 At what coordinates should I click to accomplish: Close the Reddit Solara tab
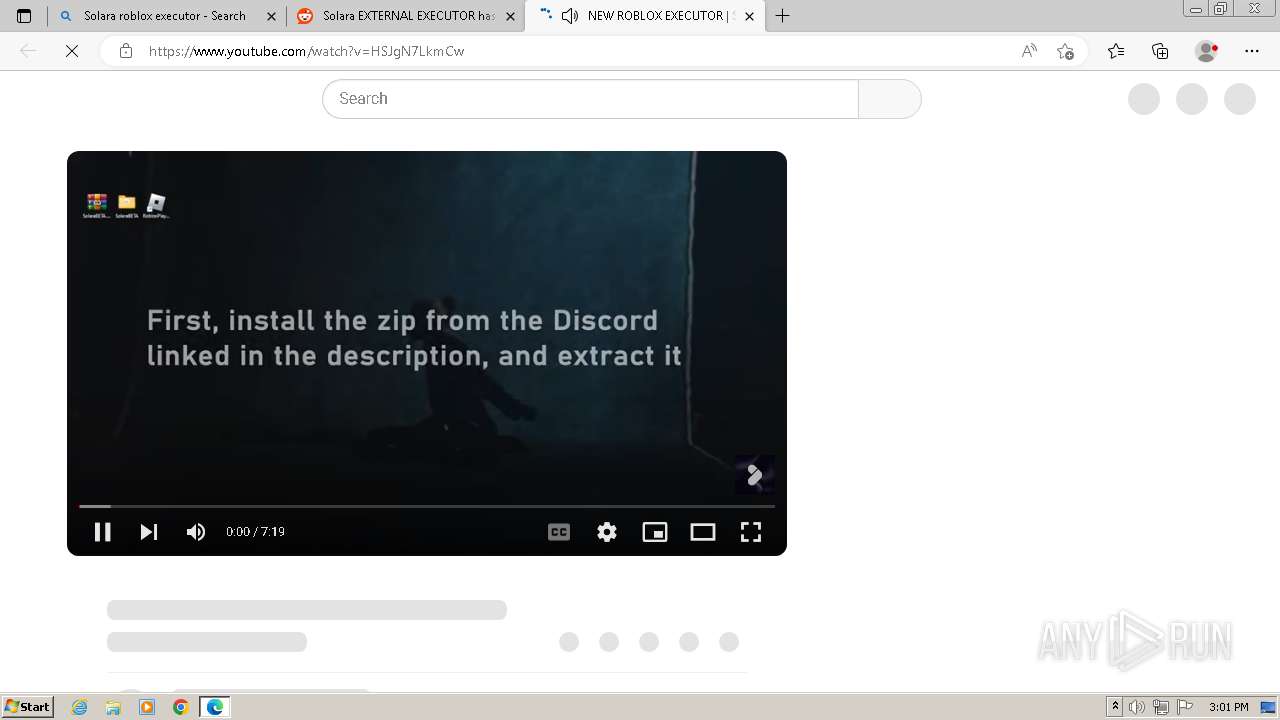click(510, 16)
